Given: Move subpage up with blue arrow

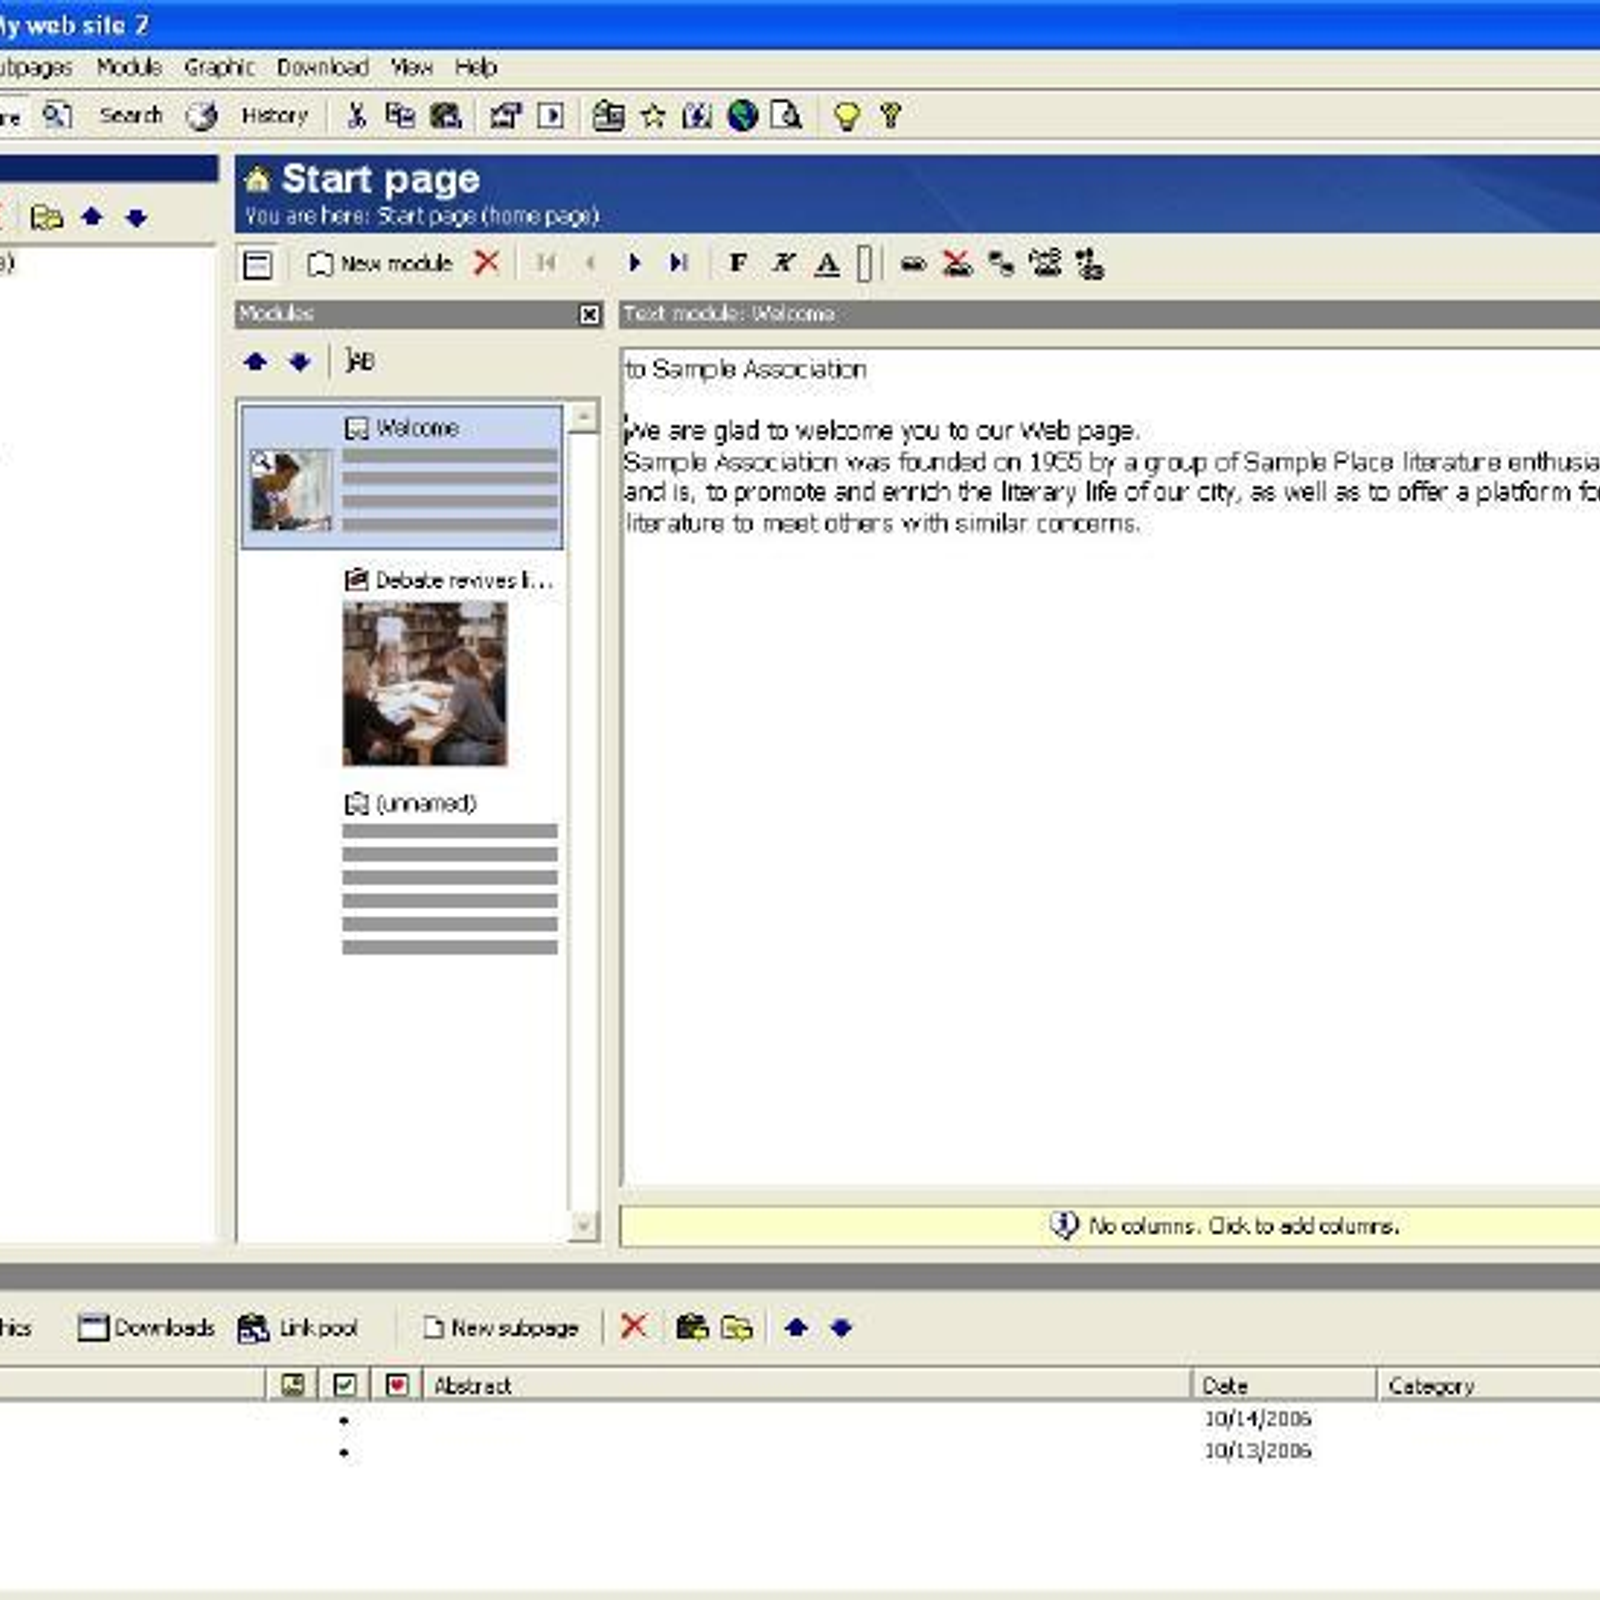Looking at the screenshot, I should [796, 1326].
